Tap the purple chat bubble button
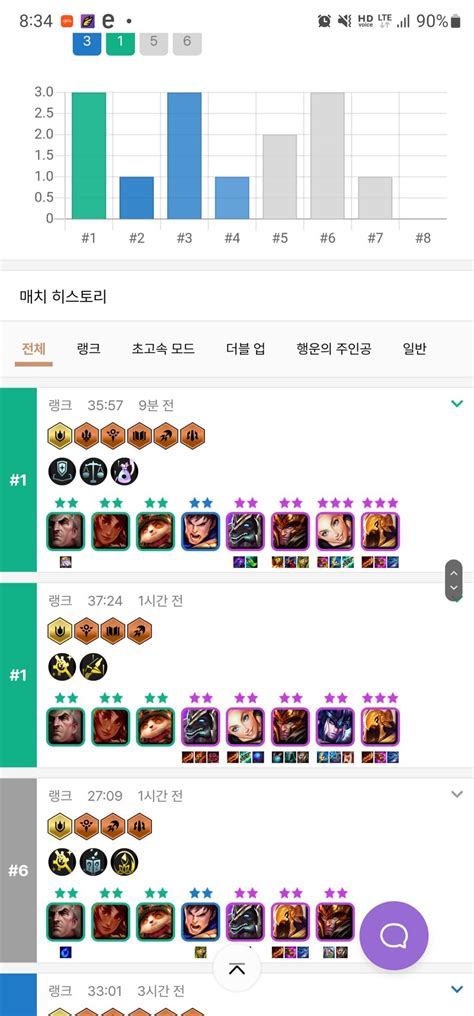Screen dimensions: 474x1016 [394, 935]
